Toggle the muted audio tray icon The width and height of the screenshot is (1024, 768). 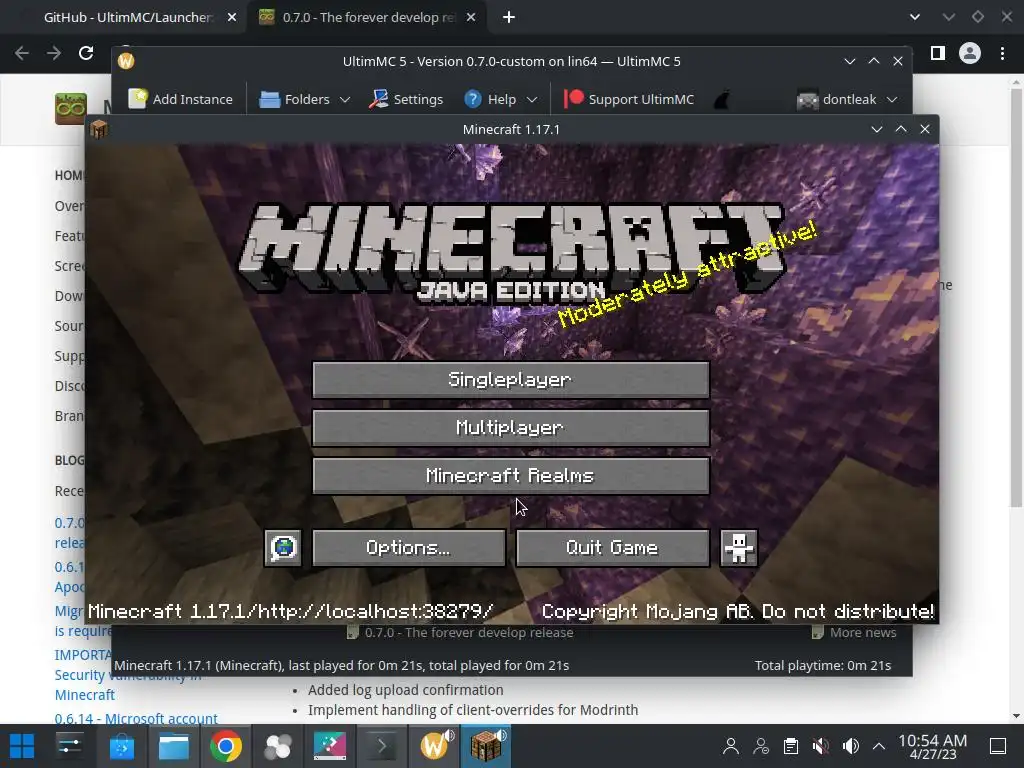tap(821, 746)
